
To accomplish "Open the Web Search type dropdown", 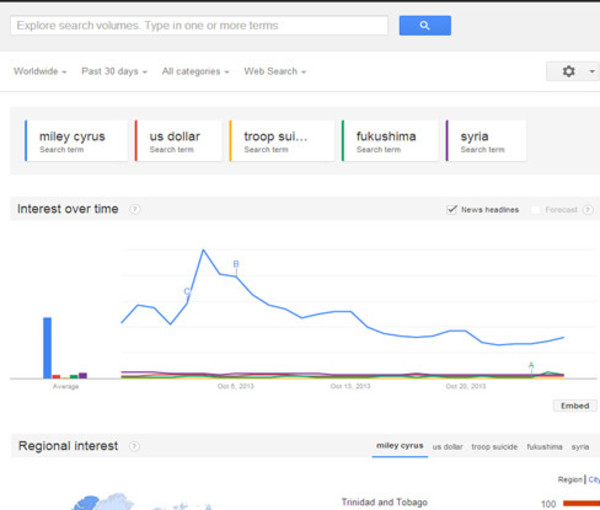I will click(x=275, y=72).
